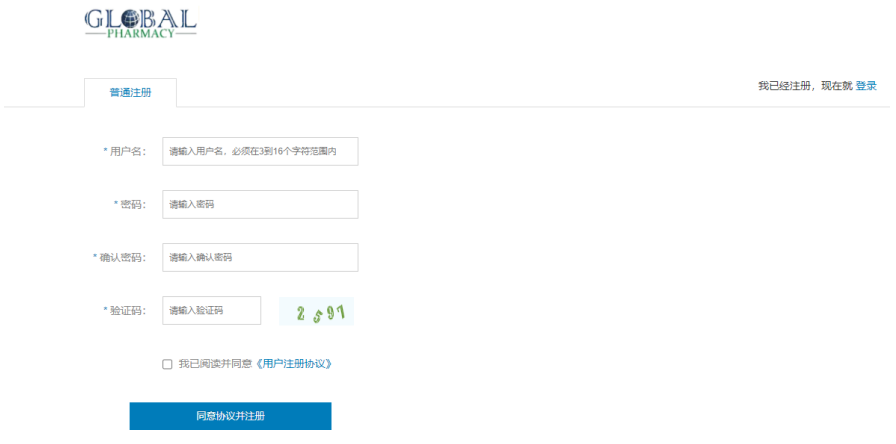Focus the 确认密码 input field
This screenshot has width=896, height=444.
[x=260, y=258]
